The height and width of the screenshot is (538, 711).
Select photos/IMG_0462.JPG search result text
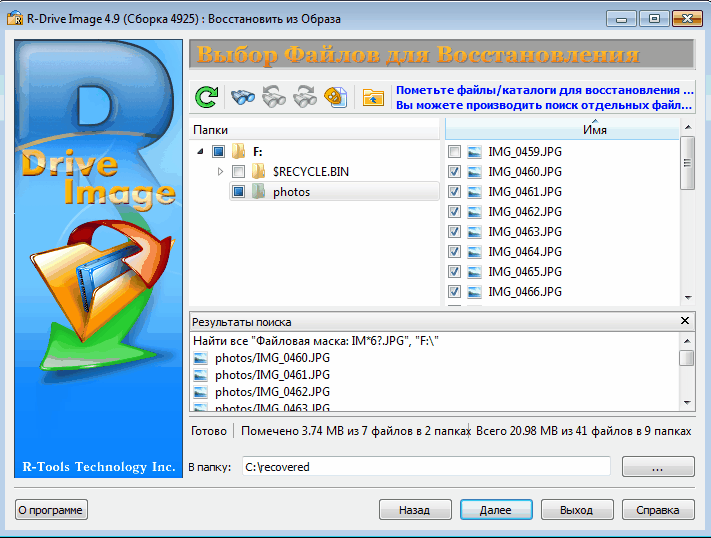click(x=273, y=392)
